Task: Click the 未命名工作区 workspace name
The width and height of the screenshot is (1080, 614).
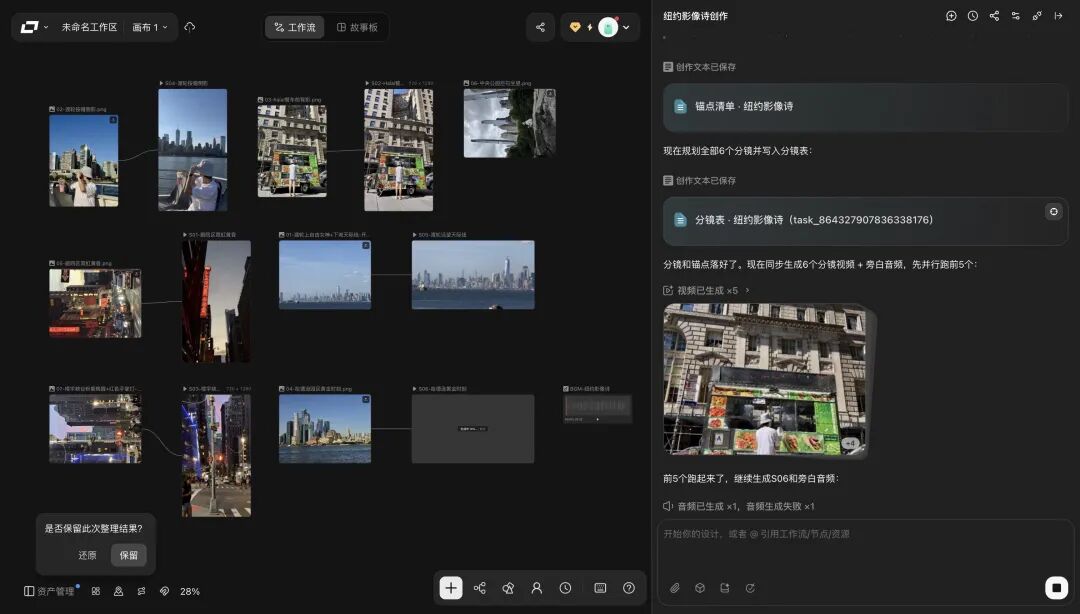Action: pyautogui.click(x=90, y=27)
